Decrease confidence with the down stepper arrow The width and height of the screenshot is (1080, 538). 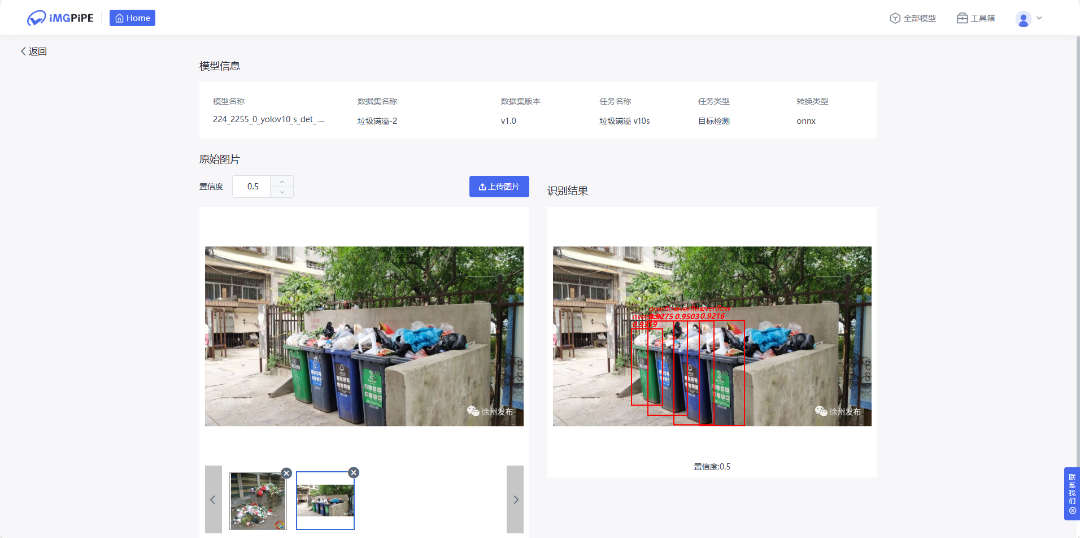[282, 192]
